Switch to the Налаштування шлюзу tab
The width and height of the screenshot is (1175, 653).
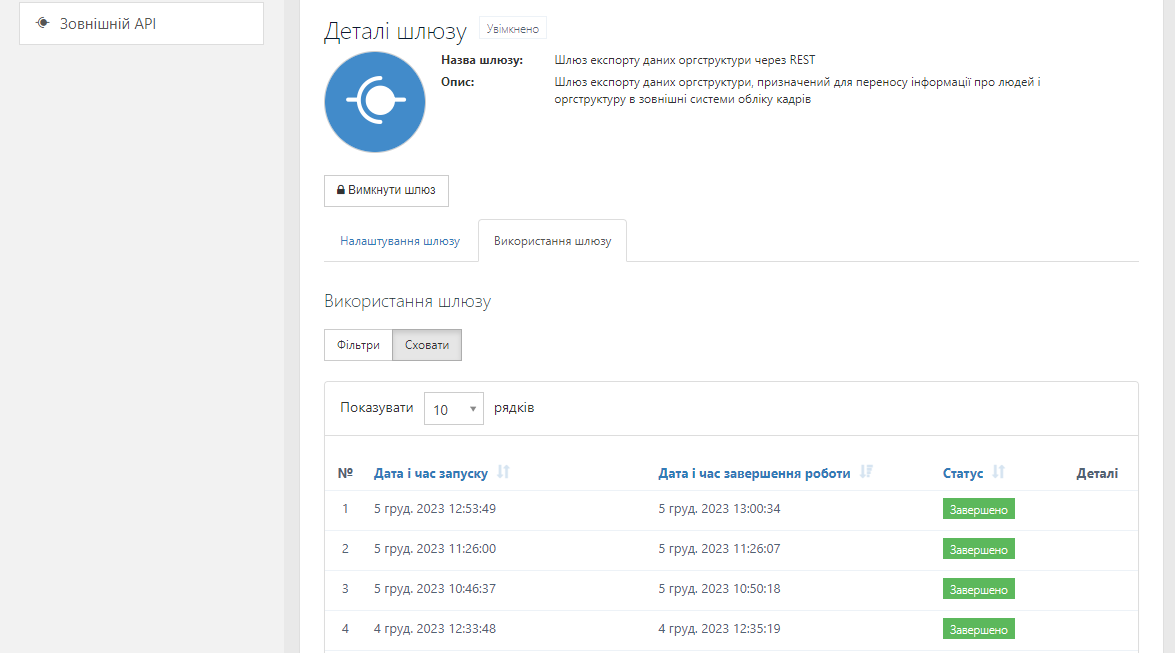pyautogui.click(x=400, y=241)
